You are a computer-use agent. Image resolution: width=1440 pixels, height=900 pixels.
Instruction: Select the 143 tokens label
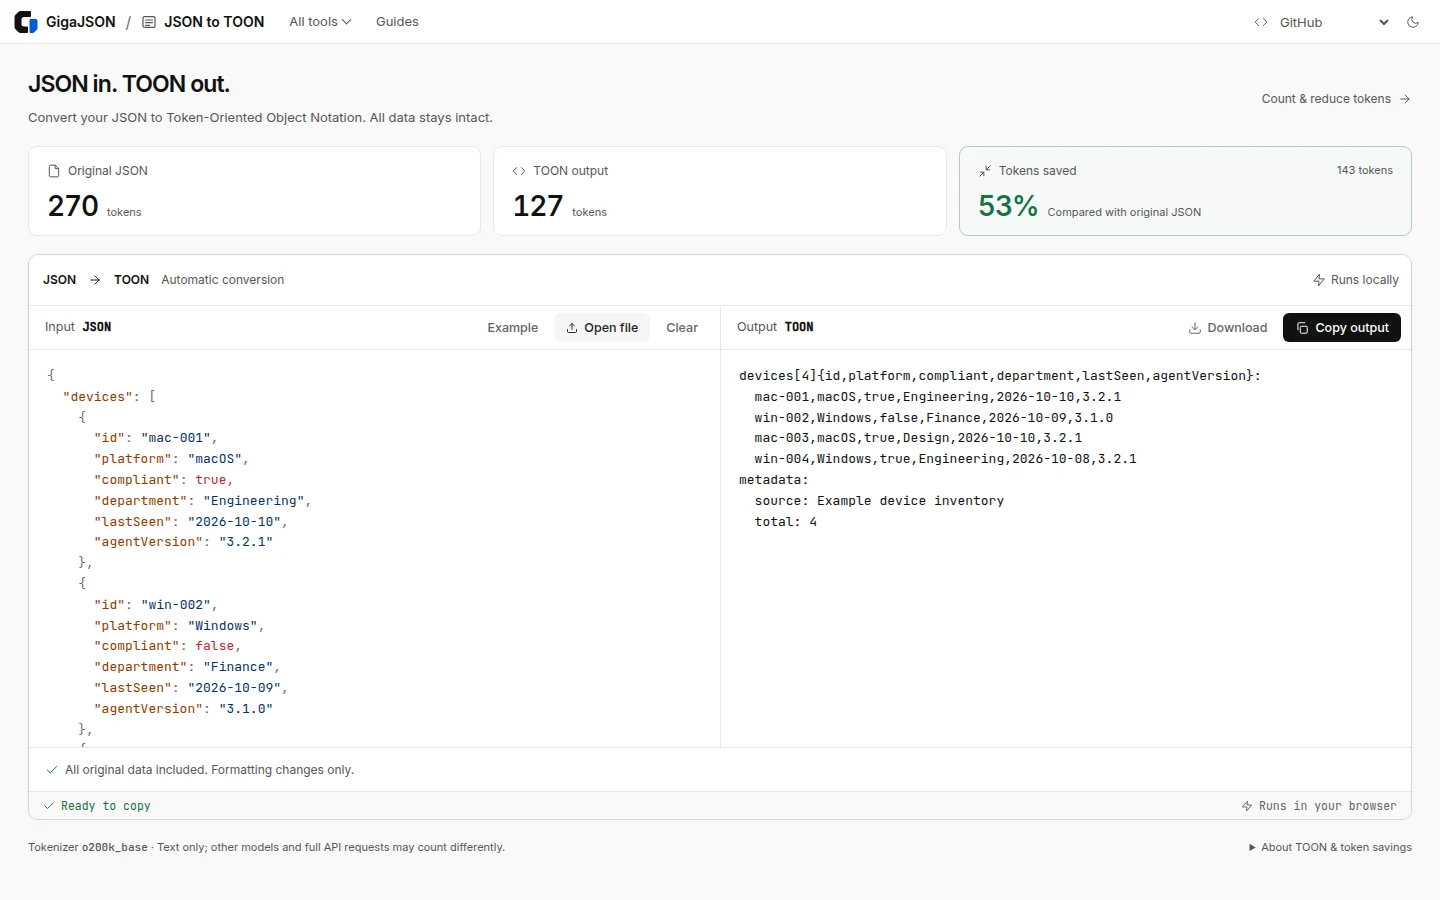(1364, 170)
